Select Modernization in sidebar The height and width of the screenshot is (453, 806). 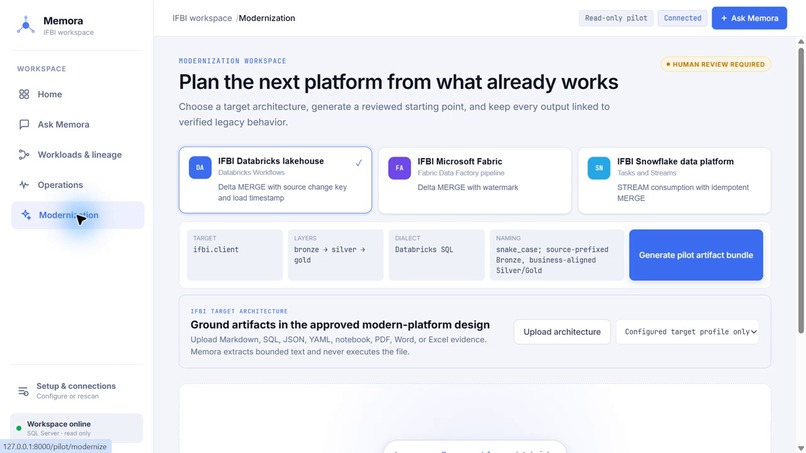point(77,215)
